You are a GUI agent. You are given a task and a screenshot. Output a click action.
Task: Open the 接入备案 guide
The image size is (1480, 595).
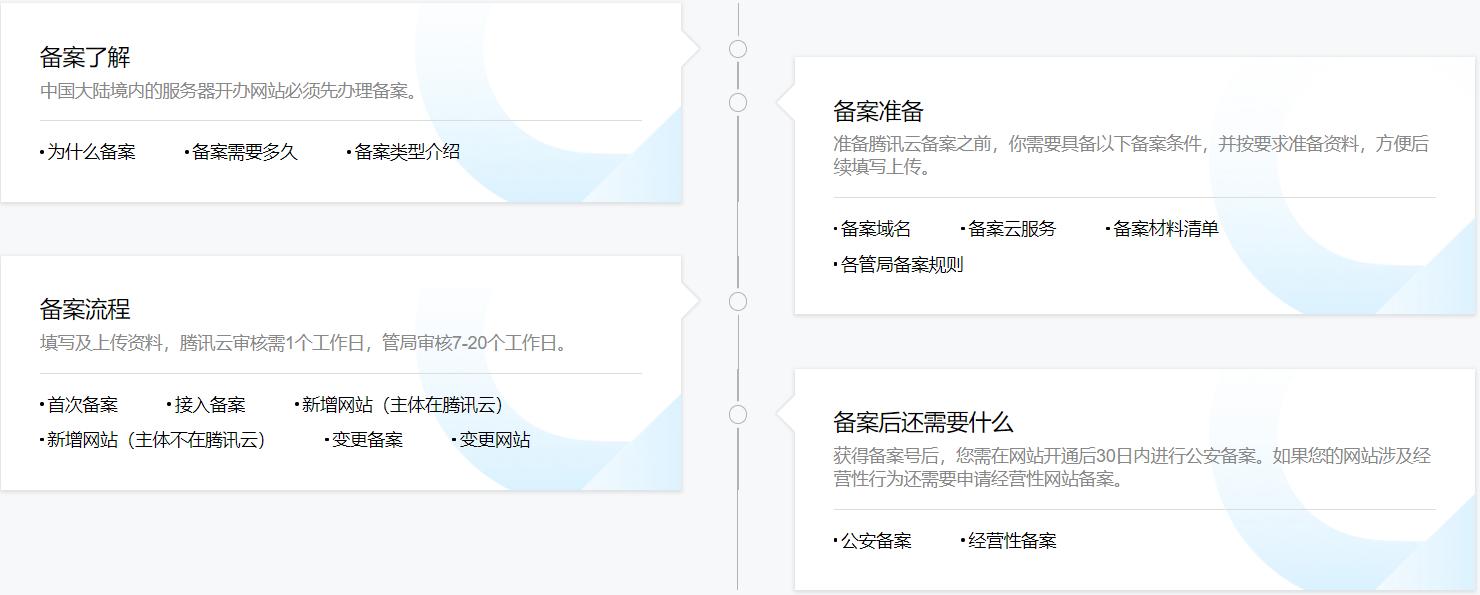[210, 404]
